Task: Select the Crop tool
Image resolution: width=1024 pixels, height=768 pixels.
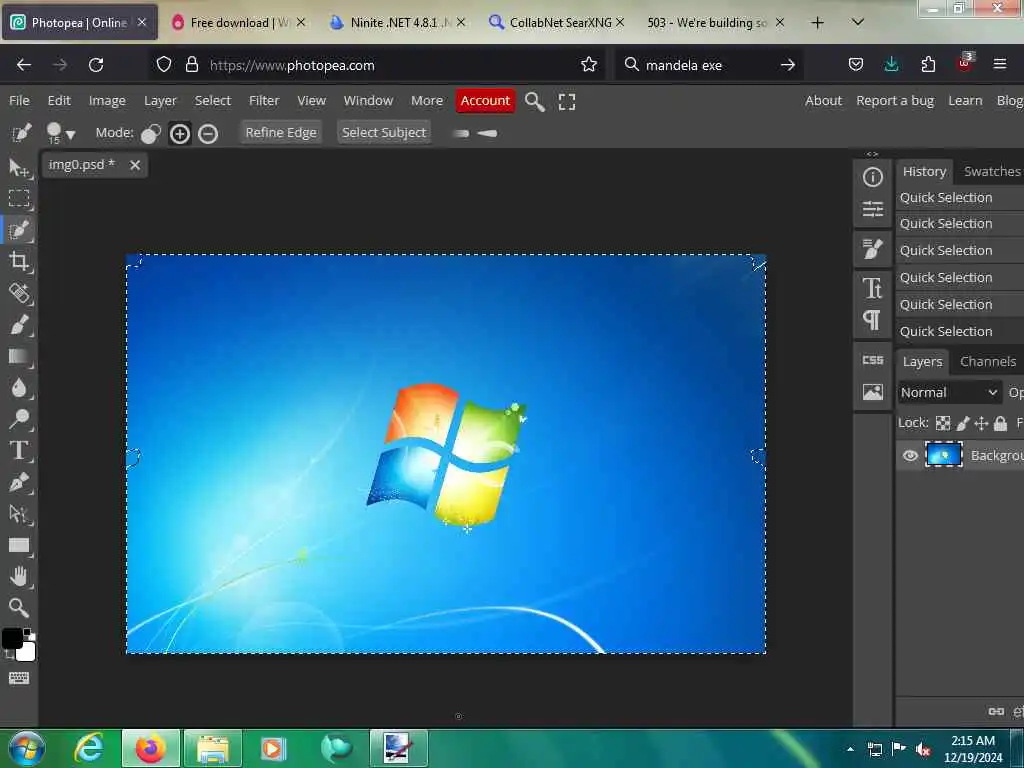Action: [19, 262]
